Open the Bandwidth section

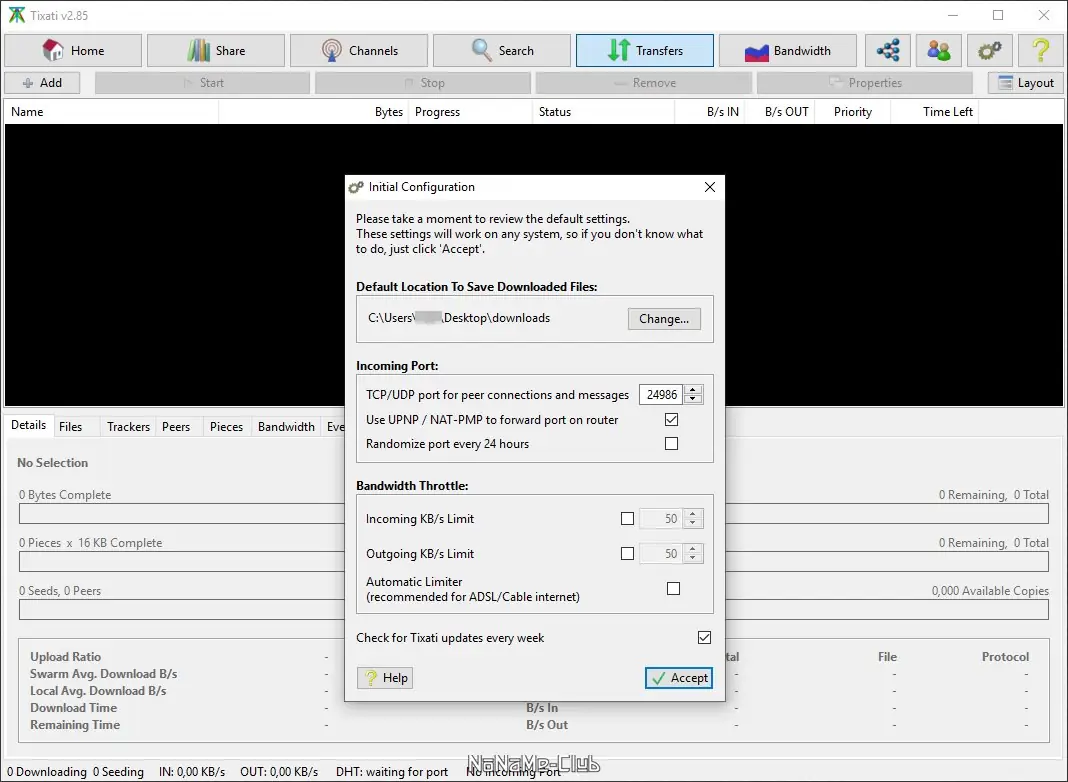click(788, 50)
